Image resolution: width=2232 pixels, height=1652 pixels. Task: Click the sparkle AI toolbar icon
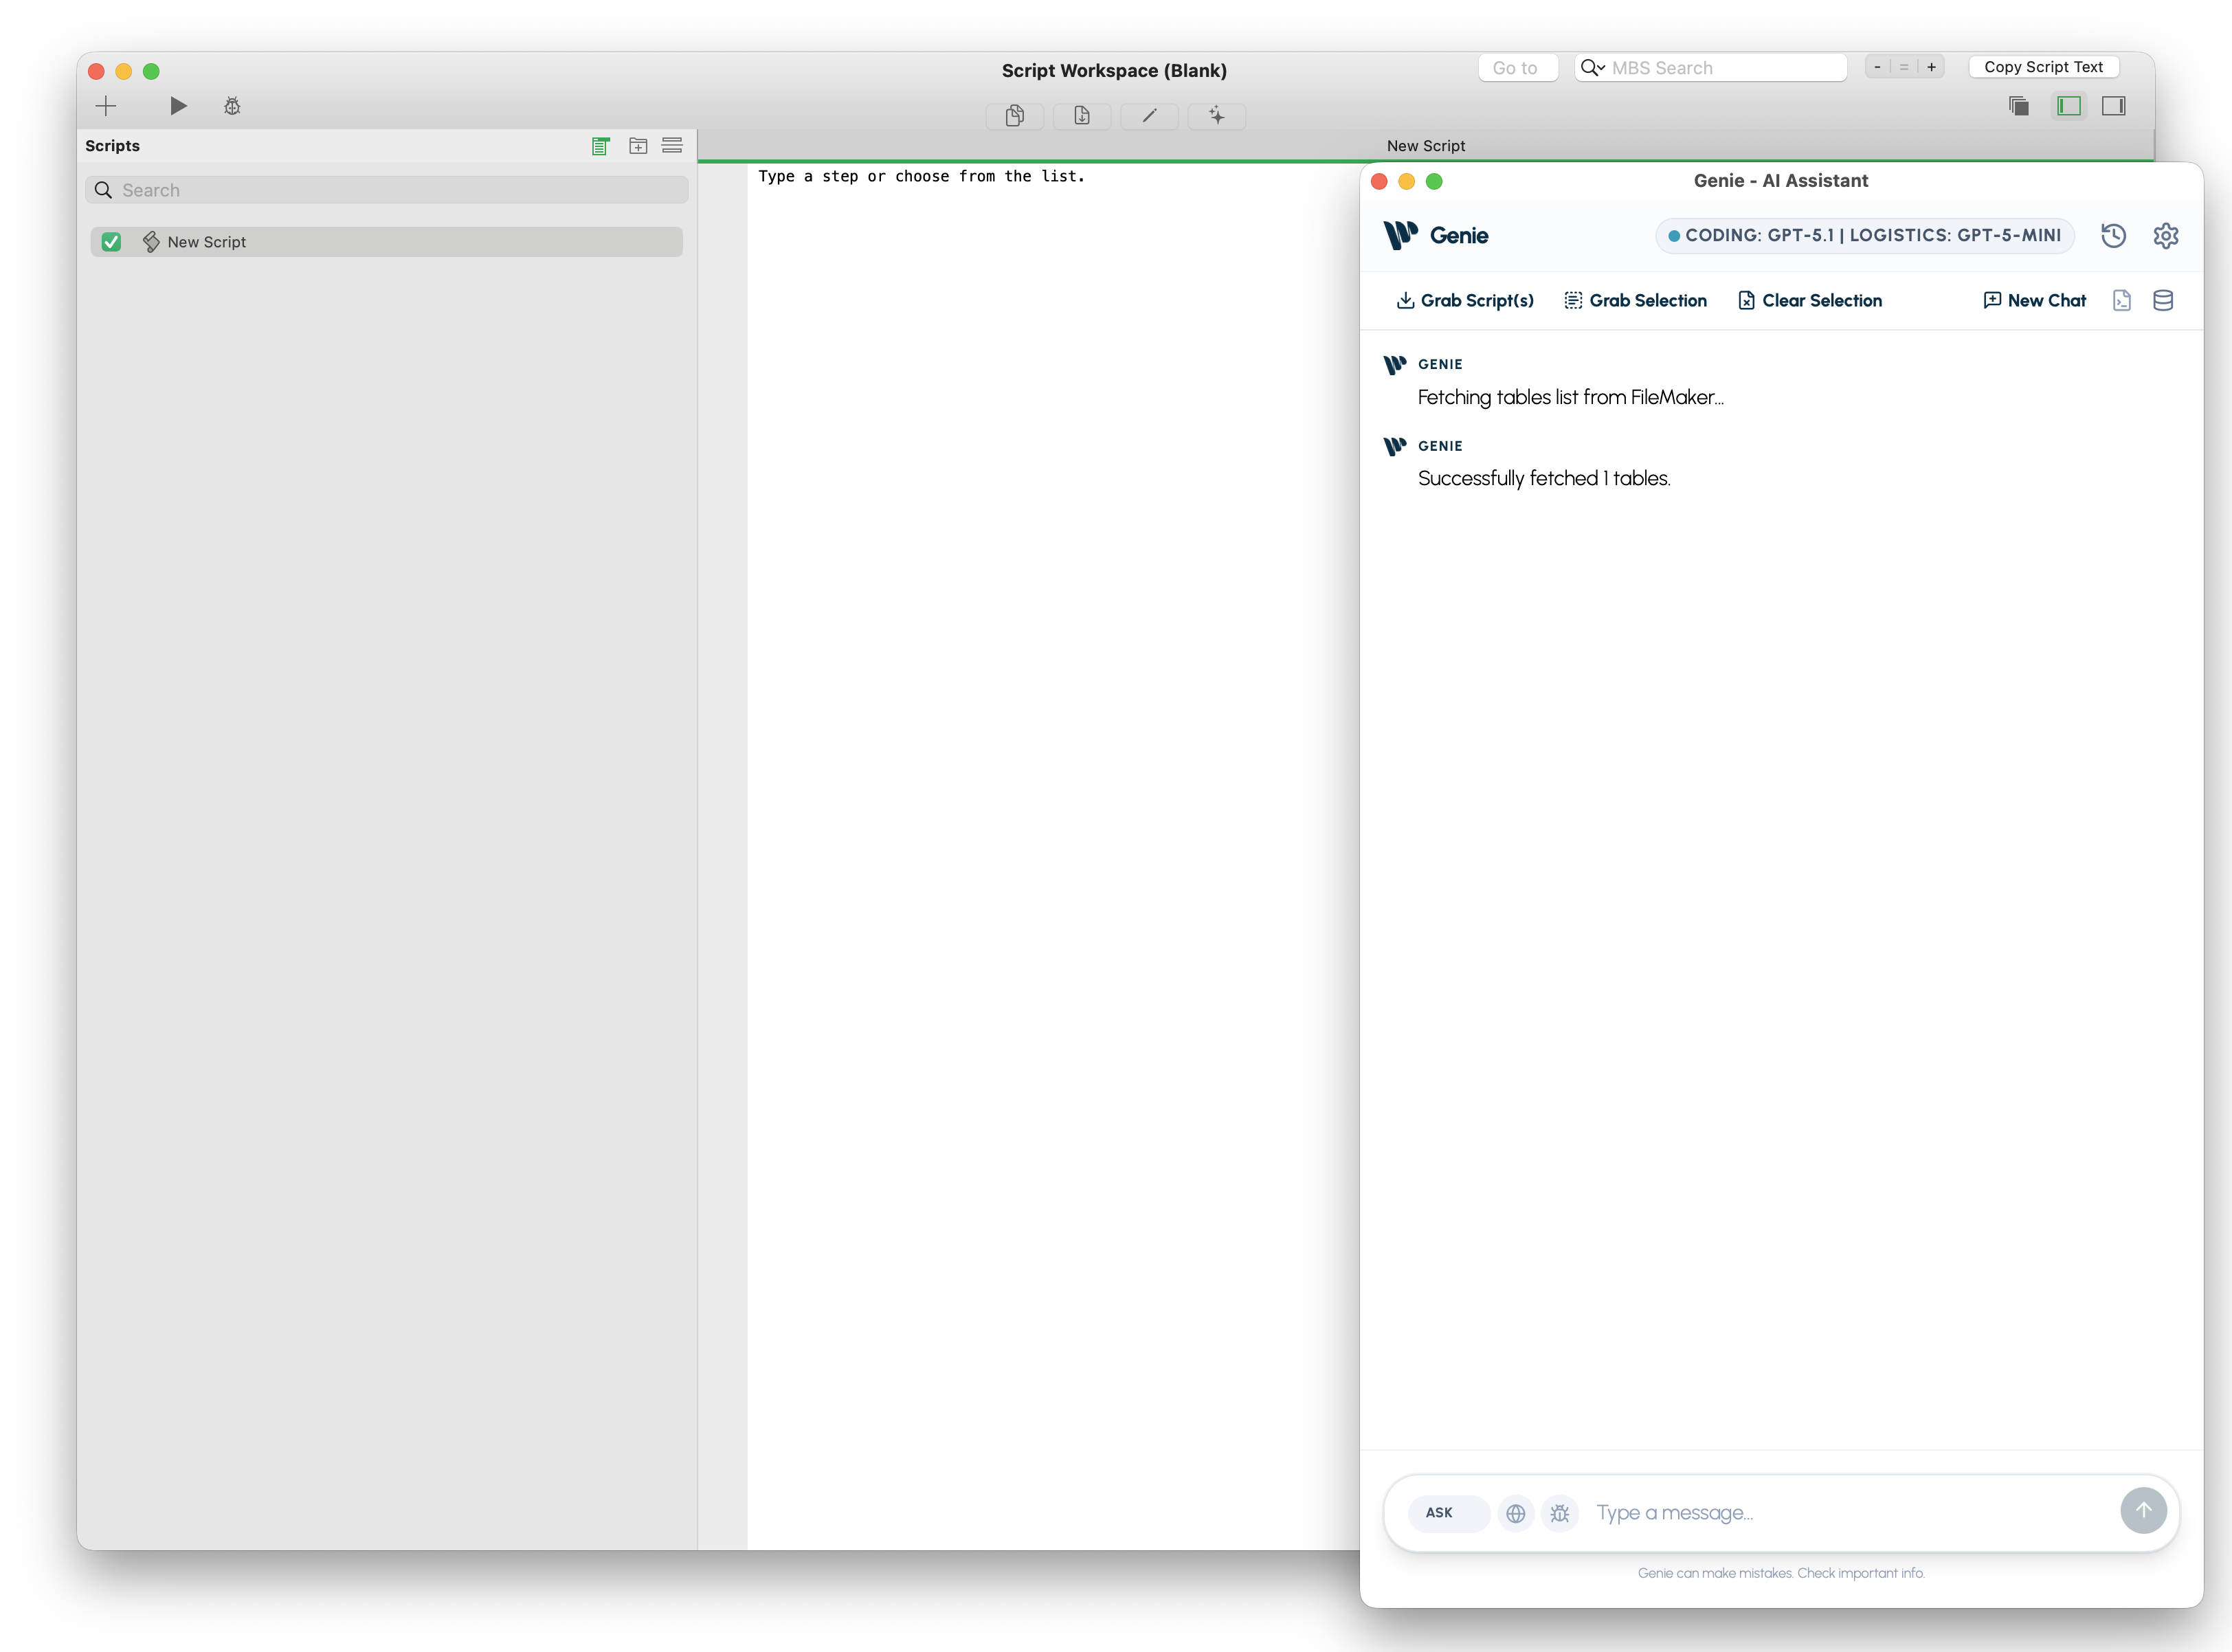[1216, 116]
